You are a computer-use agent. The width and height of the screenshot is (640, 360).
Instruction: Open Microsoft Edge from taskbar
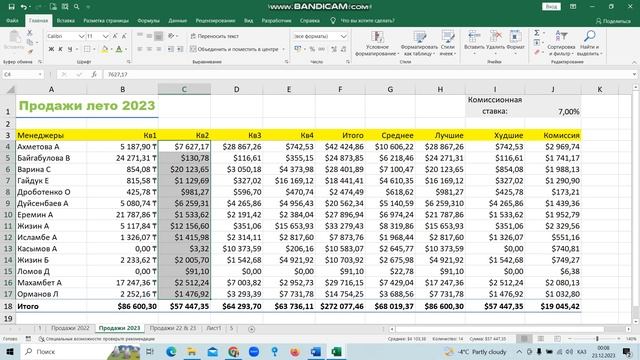(x=171, y=351)
